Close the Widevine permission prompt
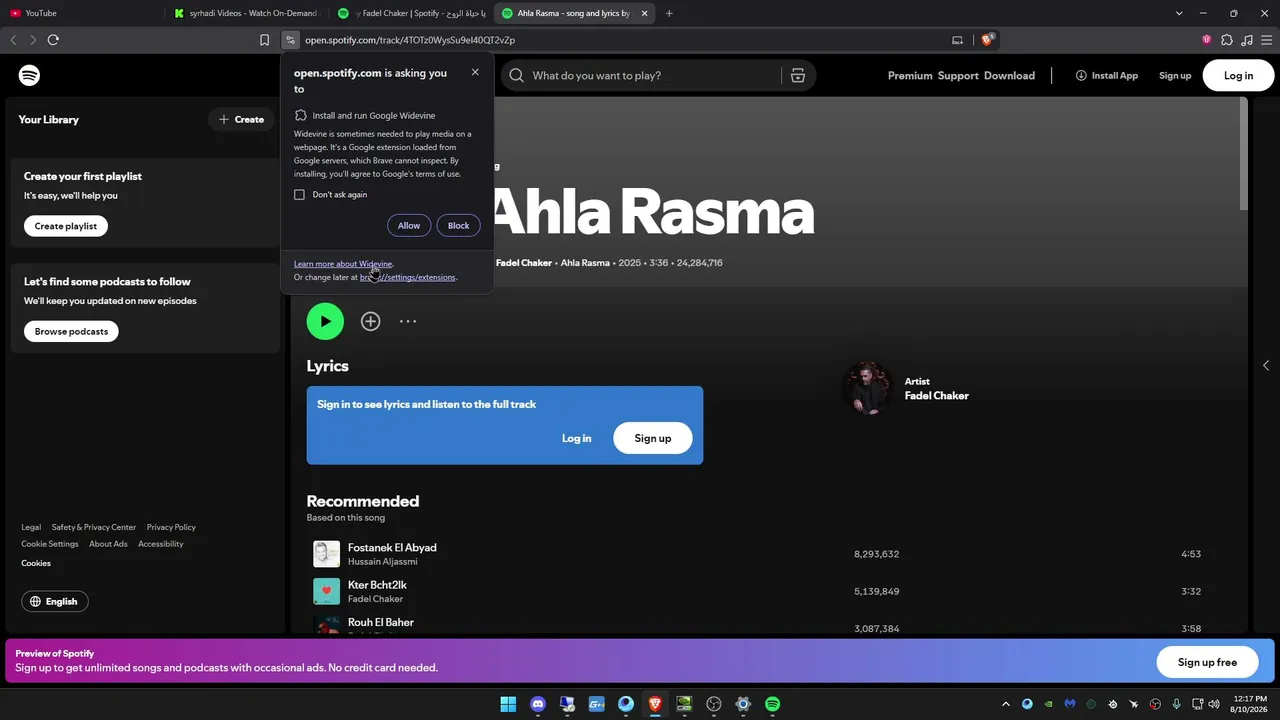 tap(475, 72)
